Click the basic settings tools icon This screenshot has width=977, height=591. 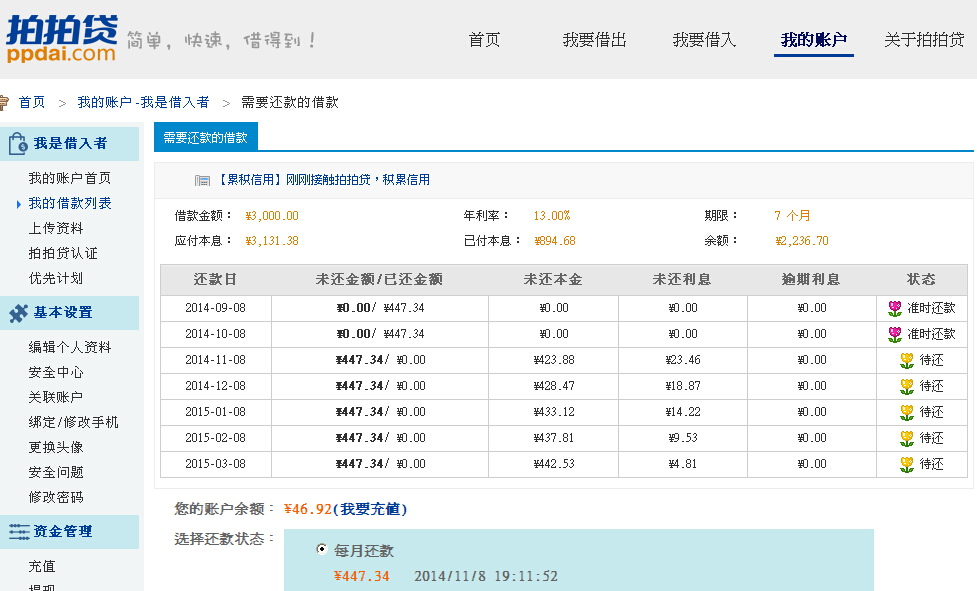tap(18, 313)
